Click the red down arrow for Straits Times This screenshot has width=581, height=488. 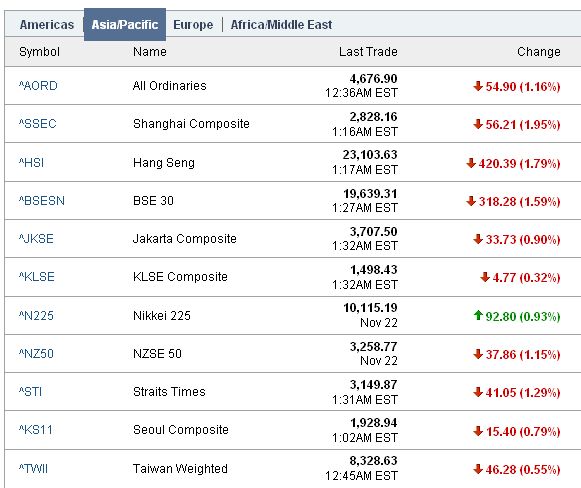(x=478, y=392)
